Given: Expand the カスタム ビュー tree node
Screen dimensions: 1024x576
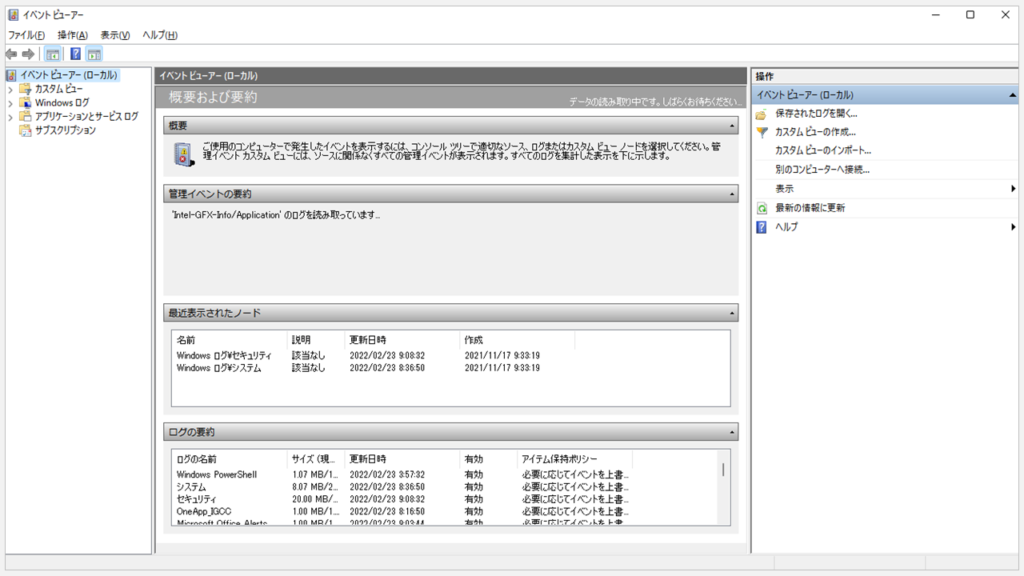Looking at the screenshot, I should (10, 89).
